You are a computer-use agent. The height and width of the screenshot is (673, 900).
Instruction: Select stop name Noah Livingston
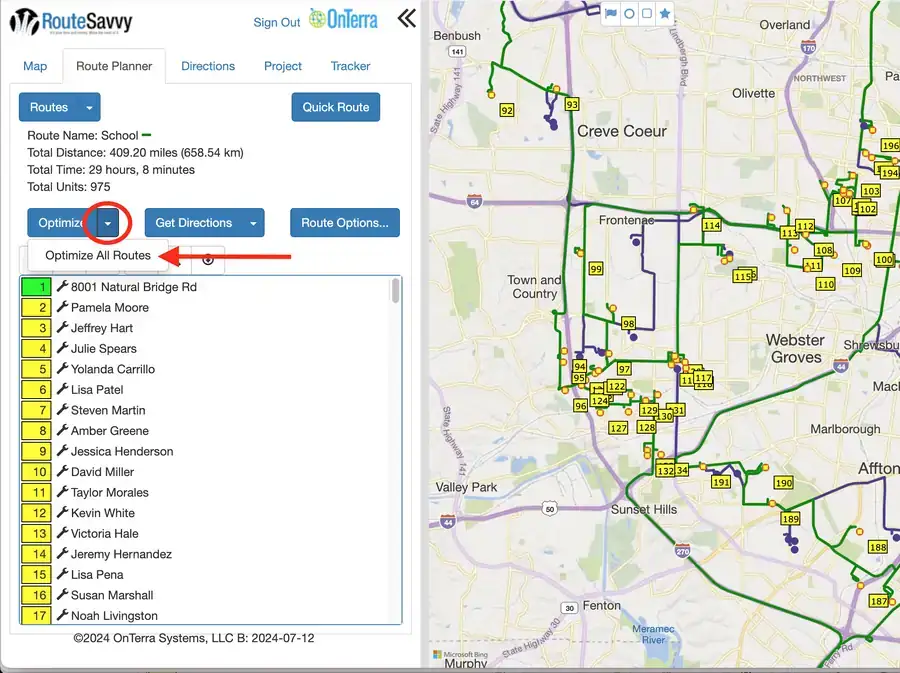tap(114, 616)
